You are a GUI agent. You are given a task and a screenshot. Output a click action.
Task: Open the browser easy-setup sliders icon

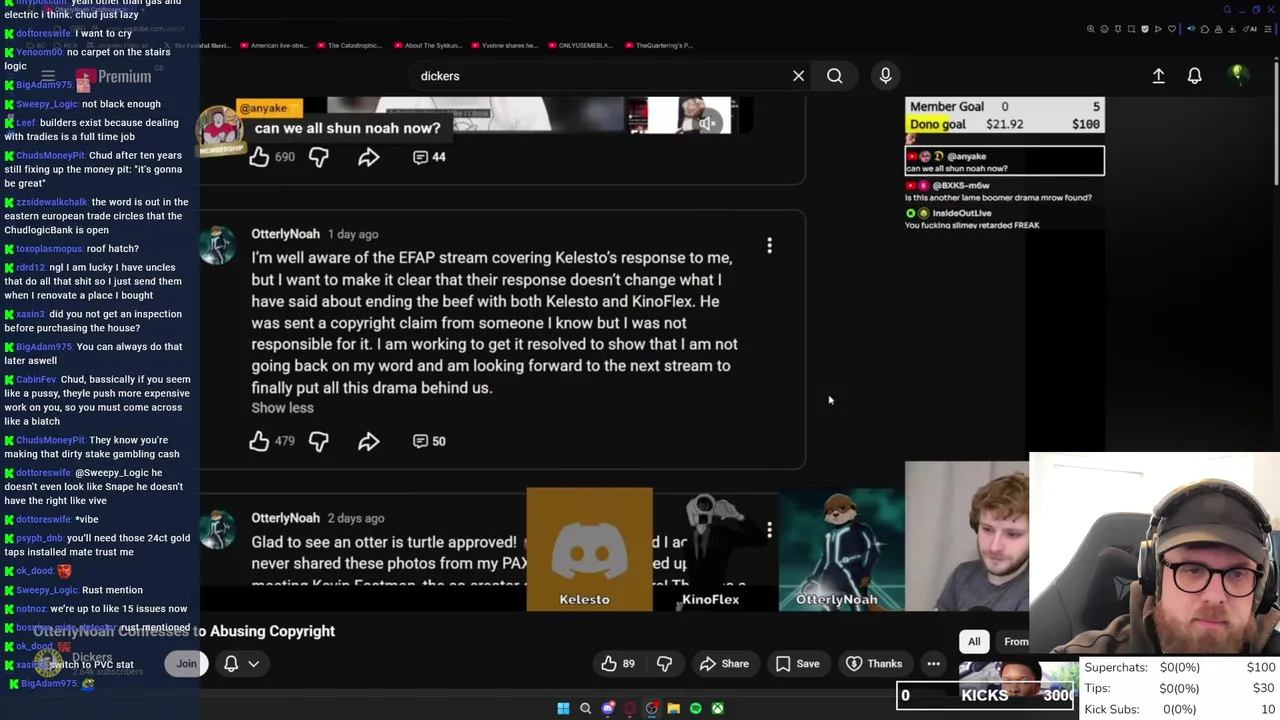click(1267, 29)
